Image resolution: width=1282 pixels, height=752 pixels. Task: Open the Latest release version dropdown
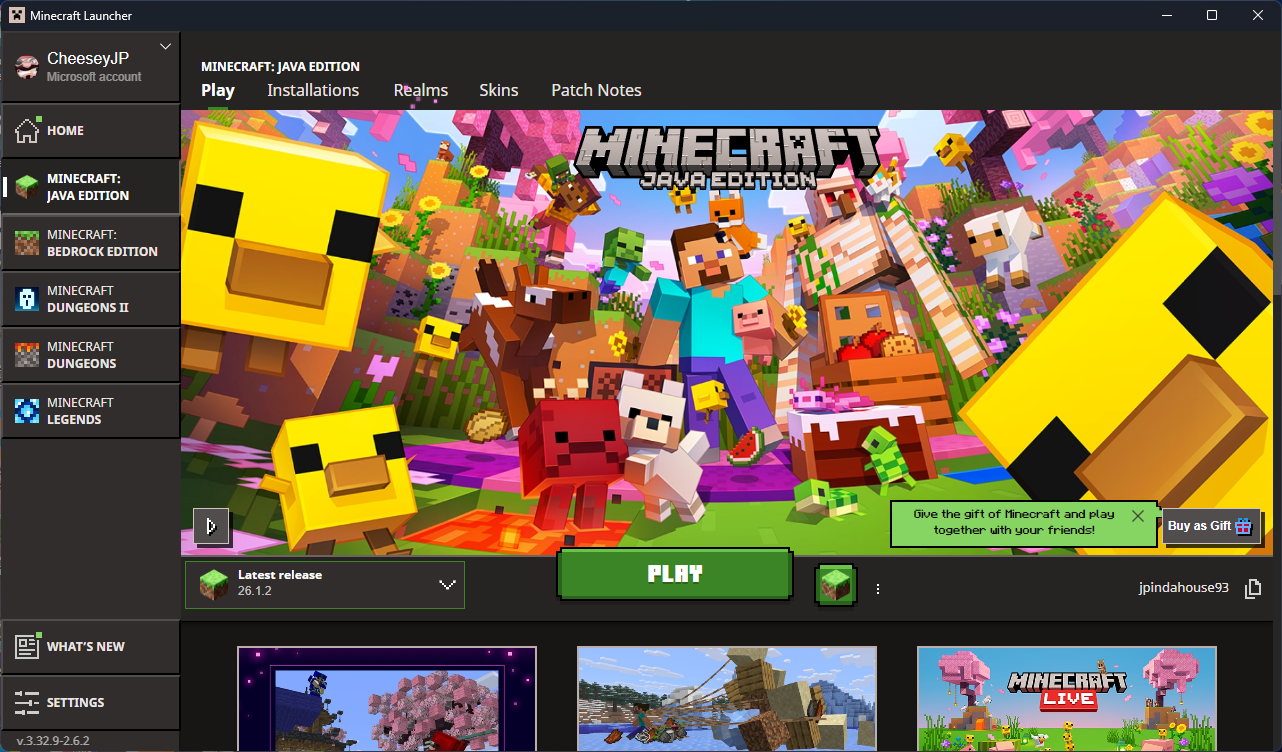(x=325, y=584)
